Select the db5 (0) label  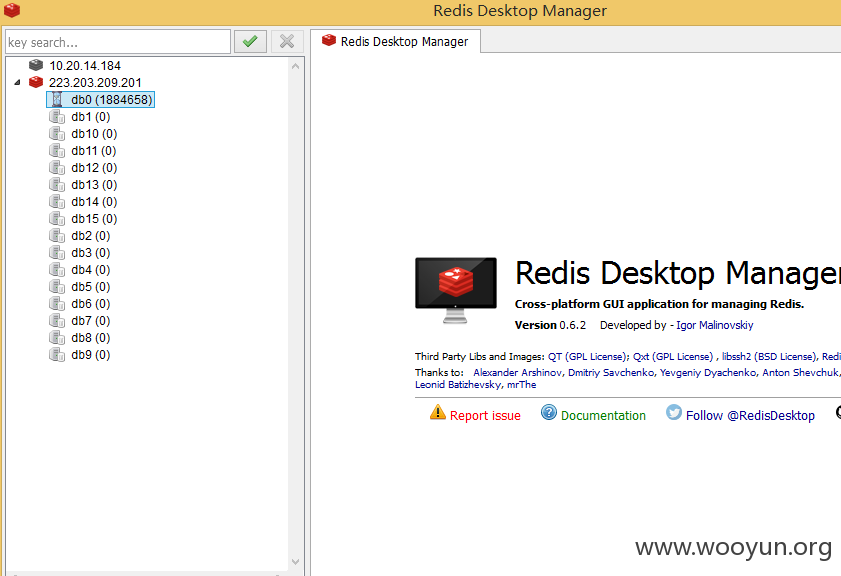coord(91,286)
